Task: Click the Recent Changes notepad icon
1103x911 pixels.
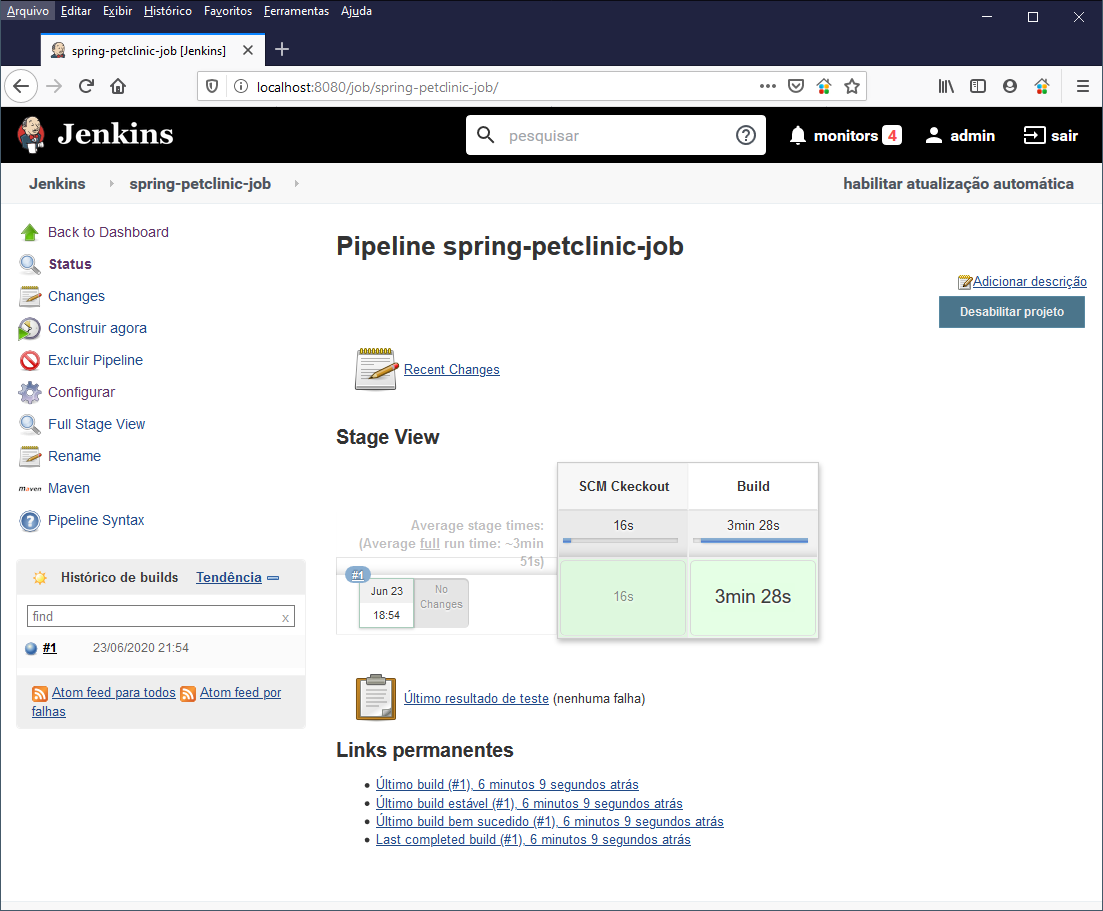Action: (375, 369)
